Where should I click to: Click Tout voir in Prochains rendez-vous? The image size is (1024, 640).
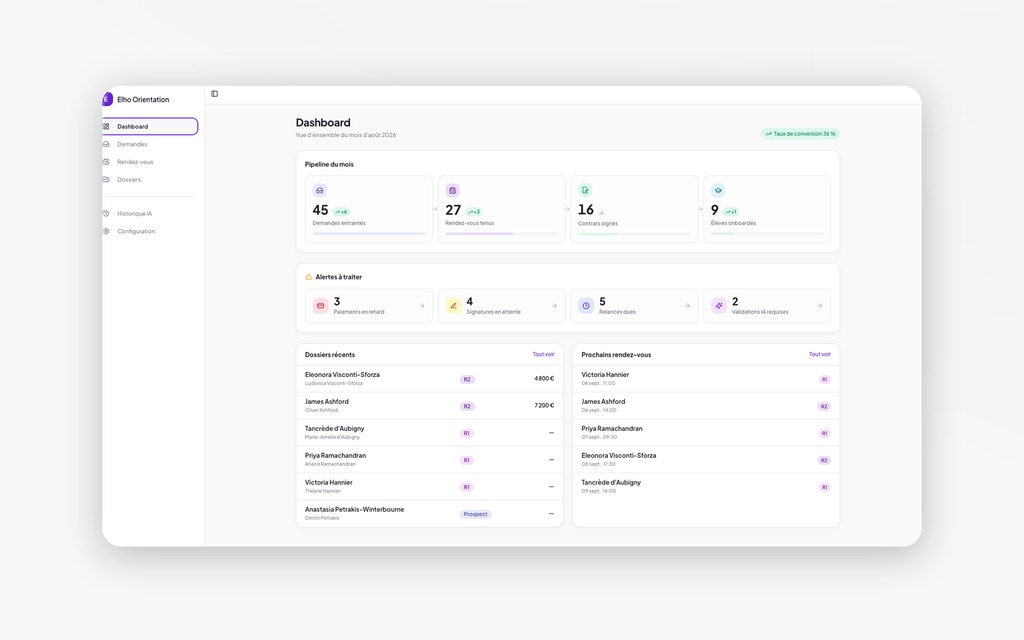[x=820, y=355]
